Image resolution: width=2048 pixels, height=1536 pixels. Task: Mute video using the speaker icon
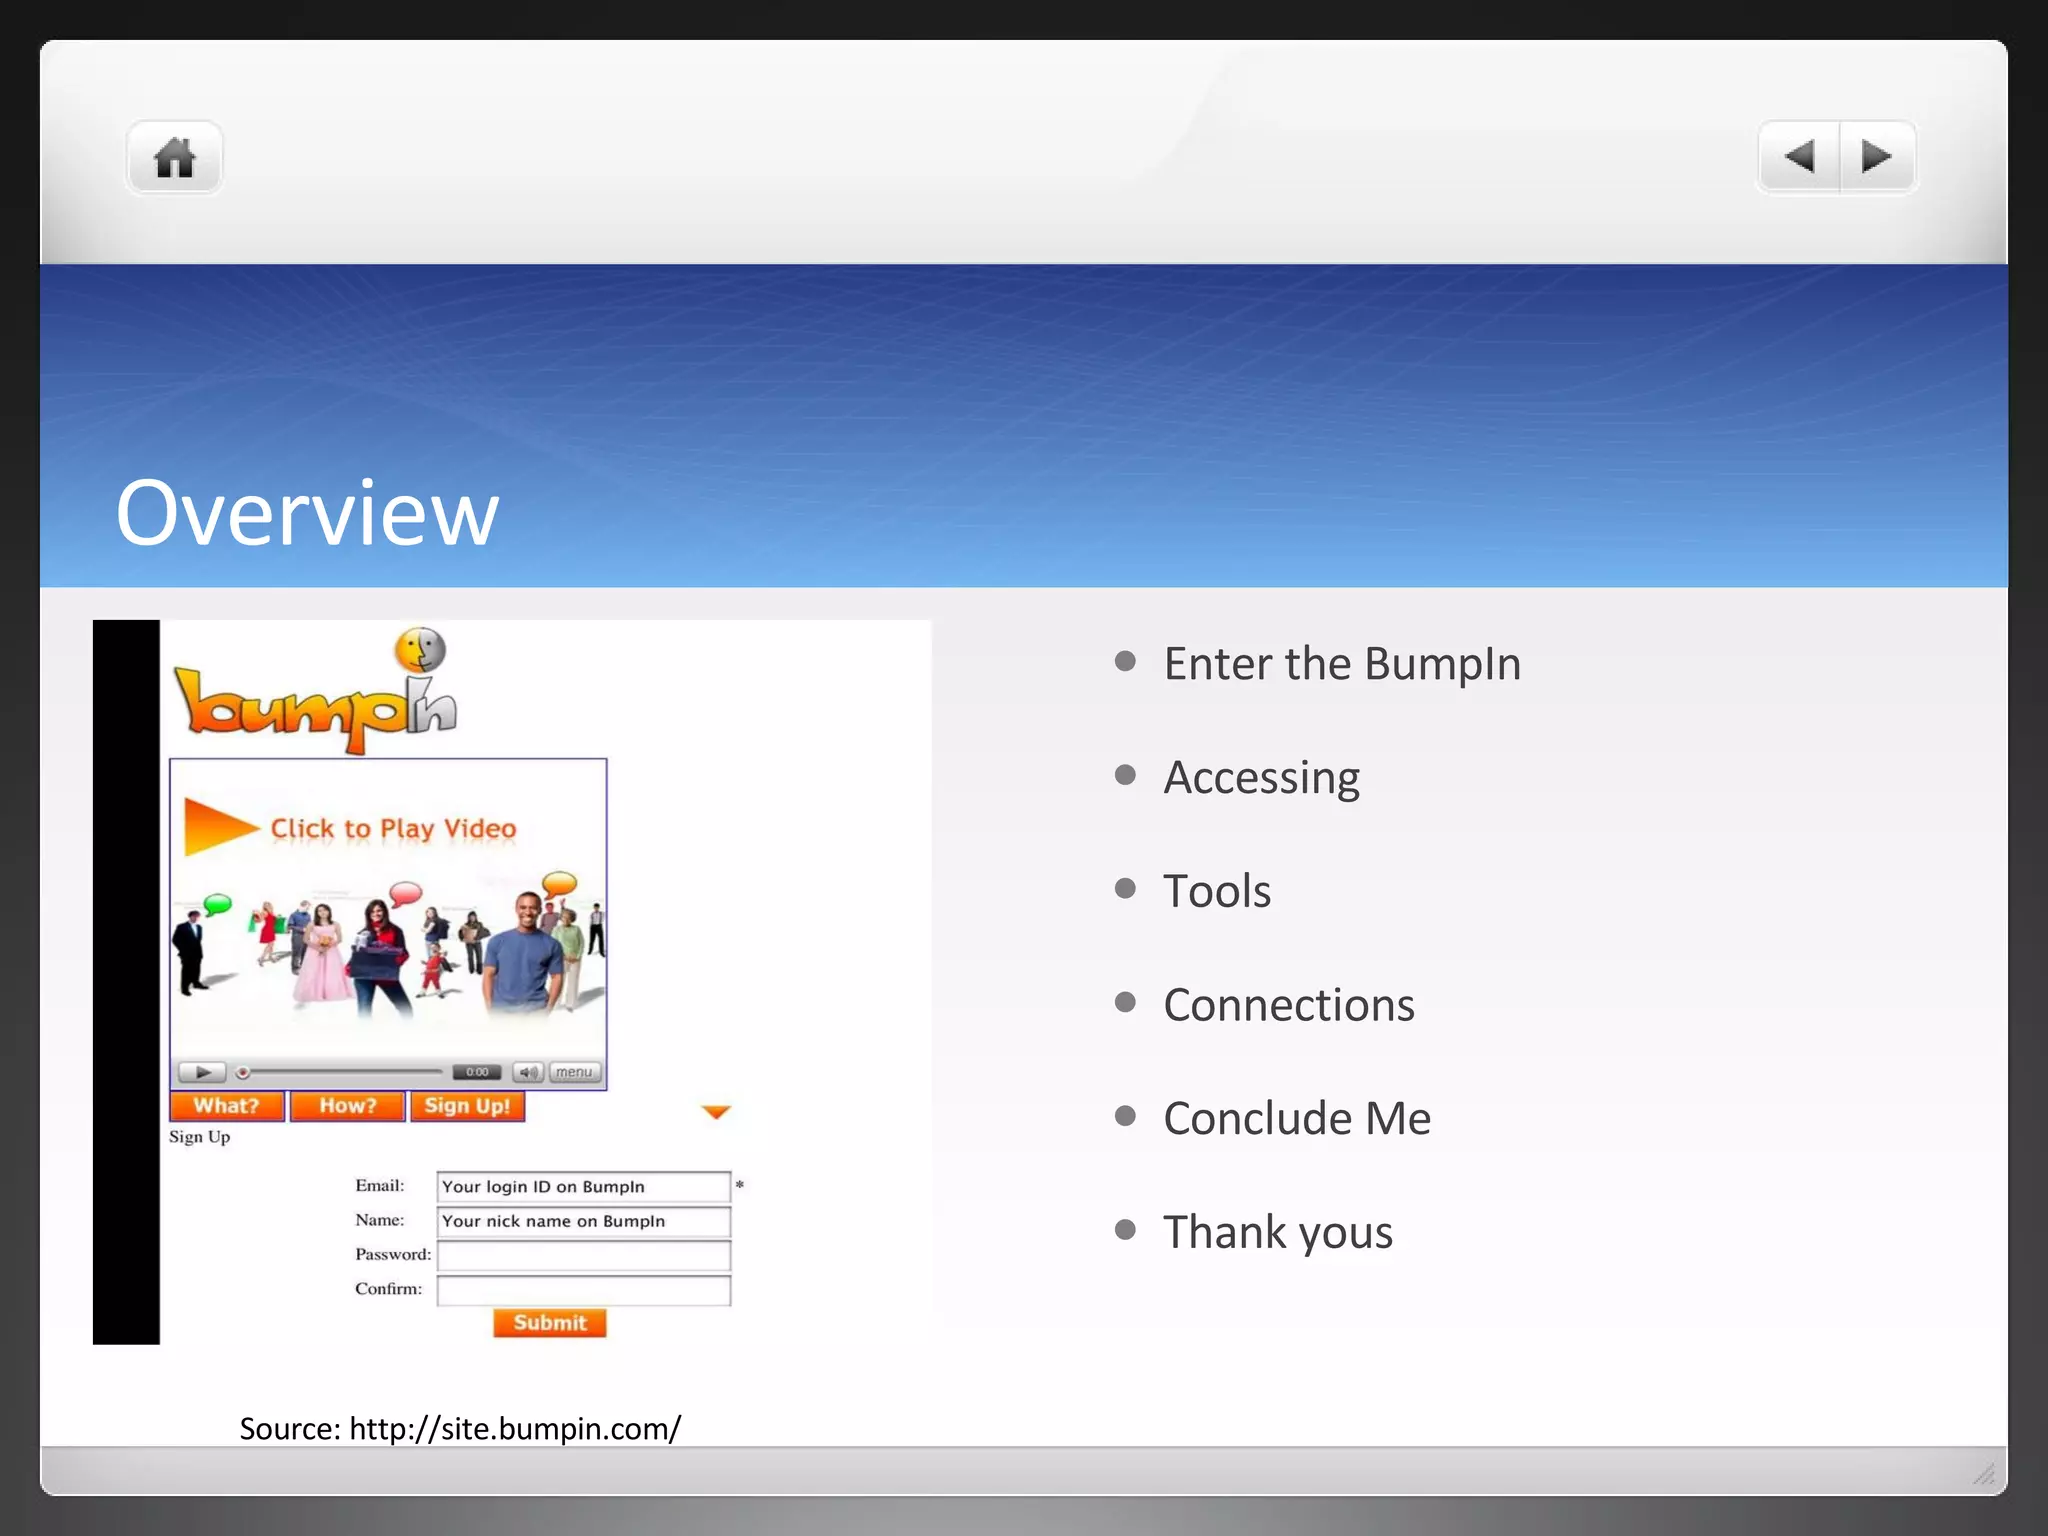528,1072
